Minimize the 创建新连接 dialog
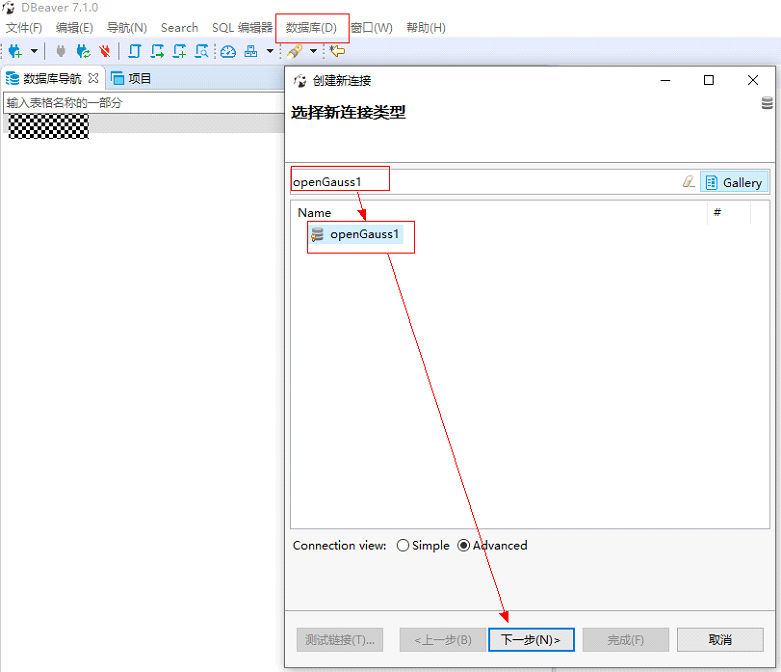Viewport: 781px width, 672px height. (665, 80)
